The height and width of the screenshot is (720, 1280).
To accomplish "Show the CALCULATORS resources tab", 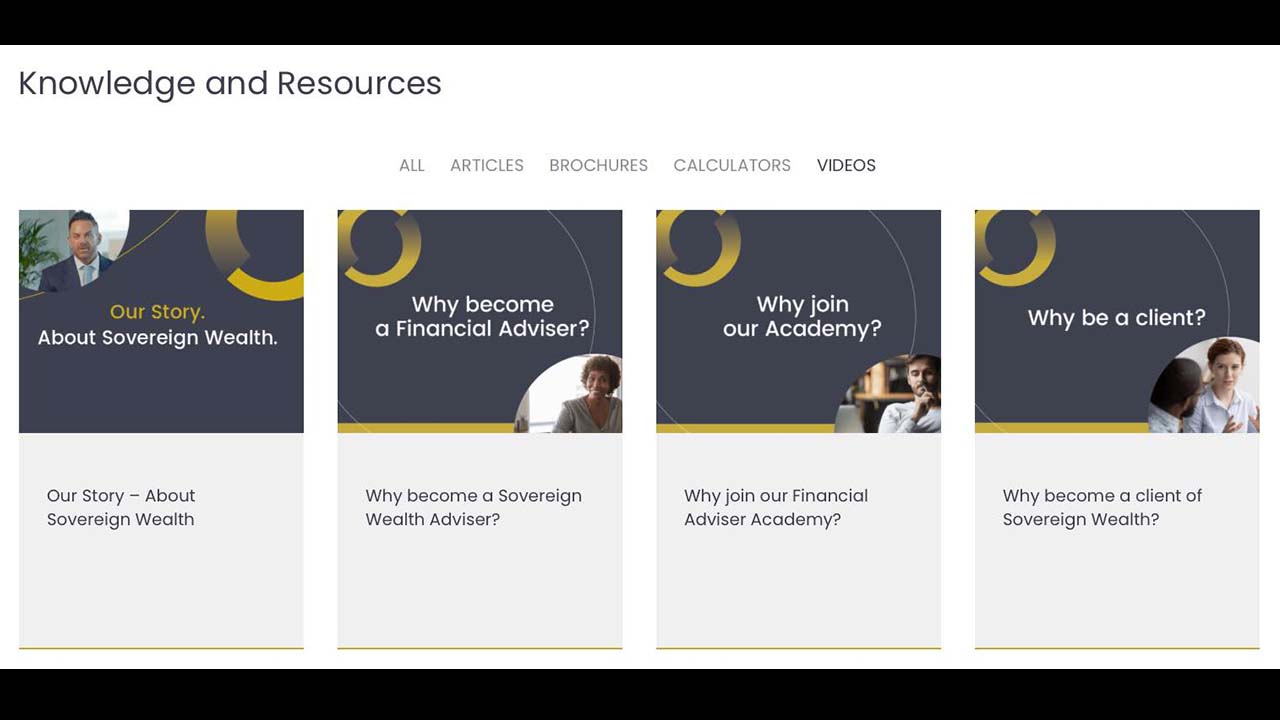I will 732,166.
